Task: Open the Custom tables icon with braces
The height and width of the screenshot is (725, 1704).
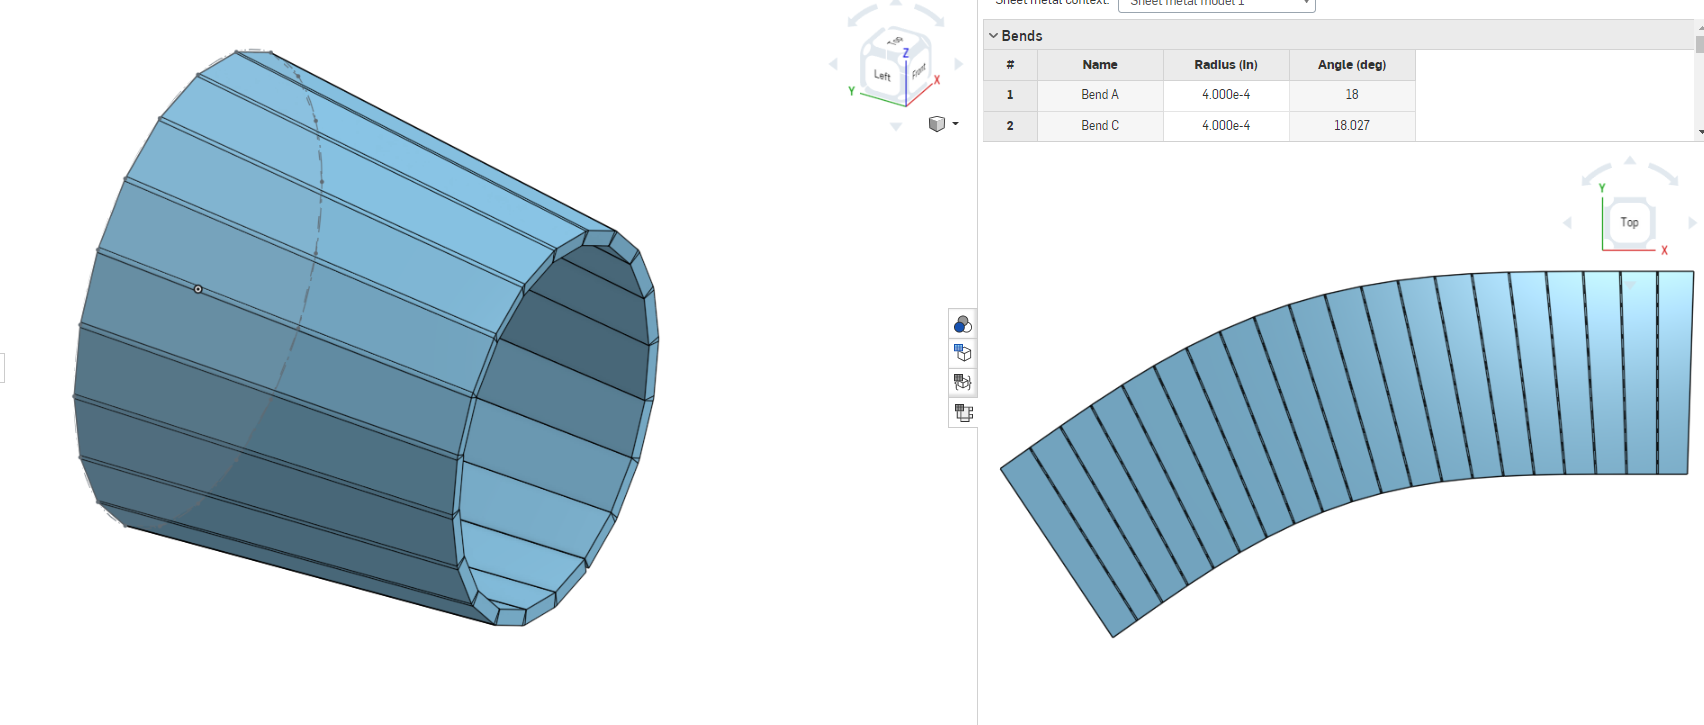Action: tap(962, 382)
